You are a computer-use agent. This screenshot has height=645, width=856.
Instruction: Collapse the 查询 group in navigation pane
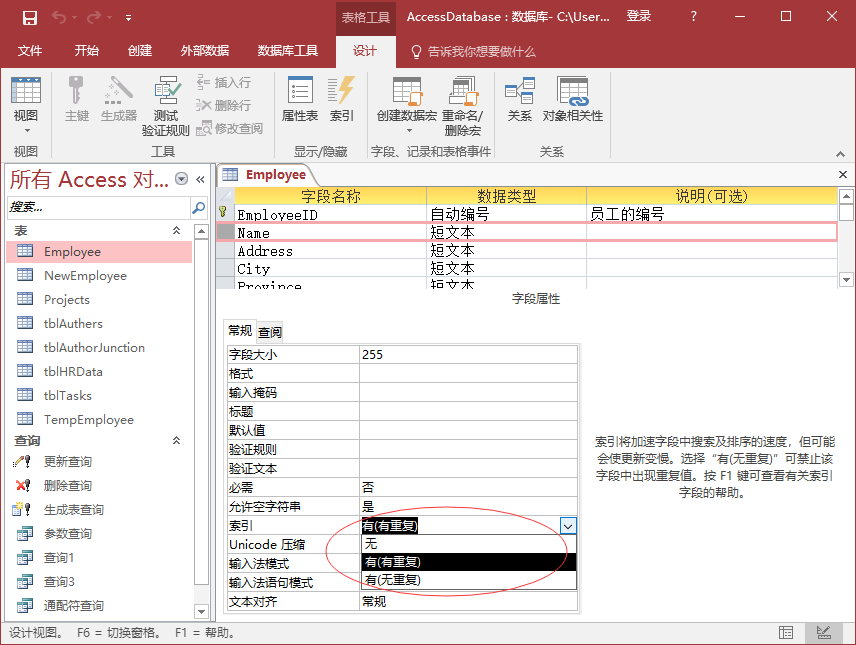(x=177, y=441)
